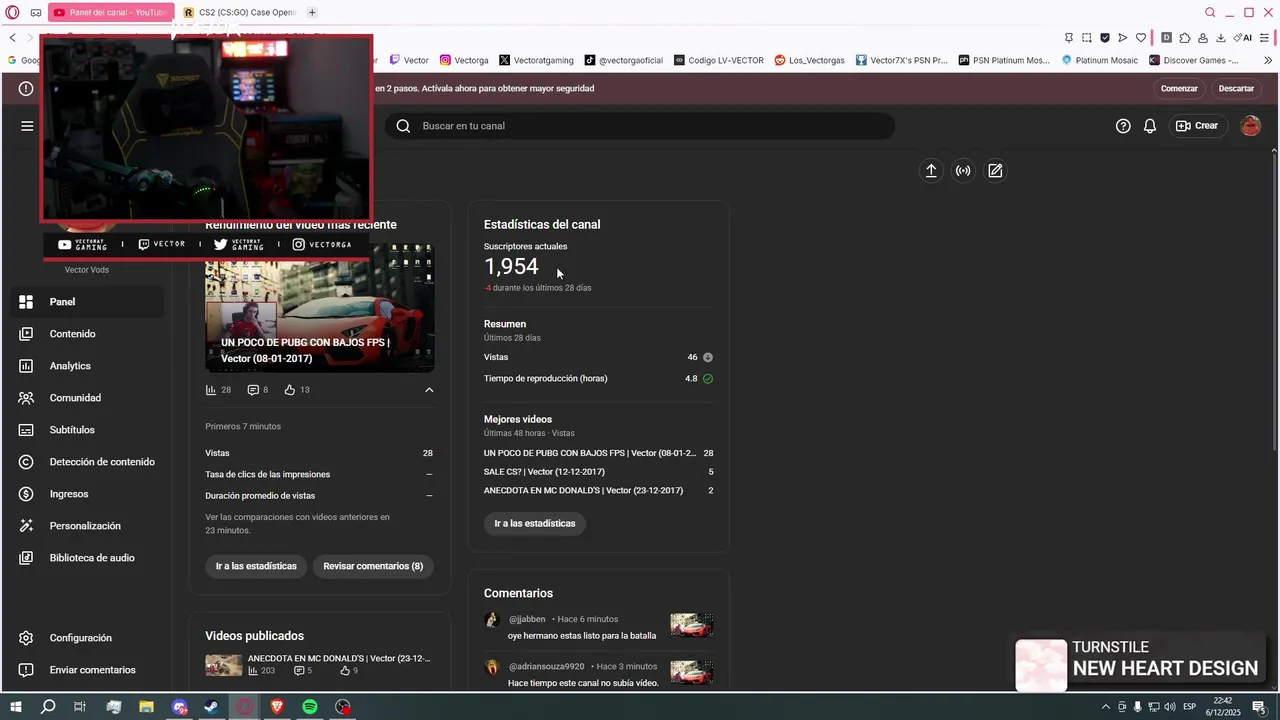Open Personalización in the sidebar
Screen dimensions: 1280x720
coord(88,526)
